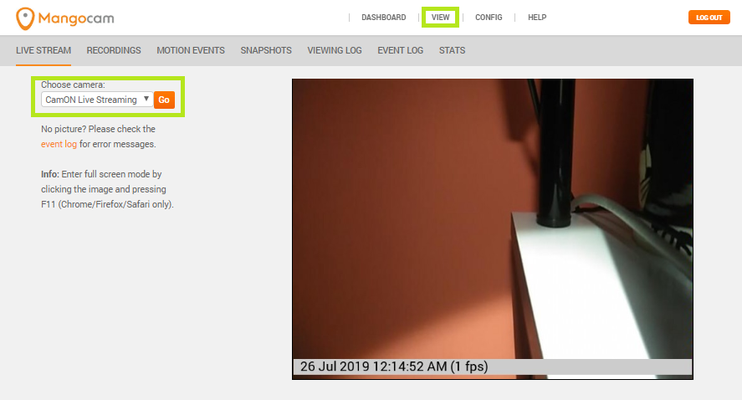
Task: Click the orange Go button
Action: click(164, 100)
